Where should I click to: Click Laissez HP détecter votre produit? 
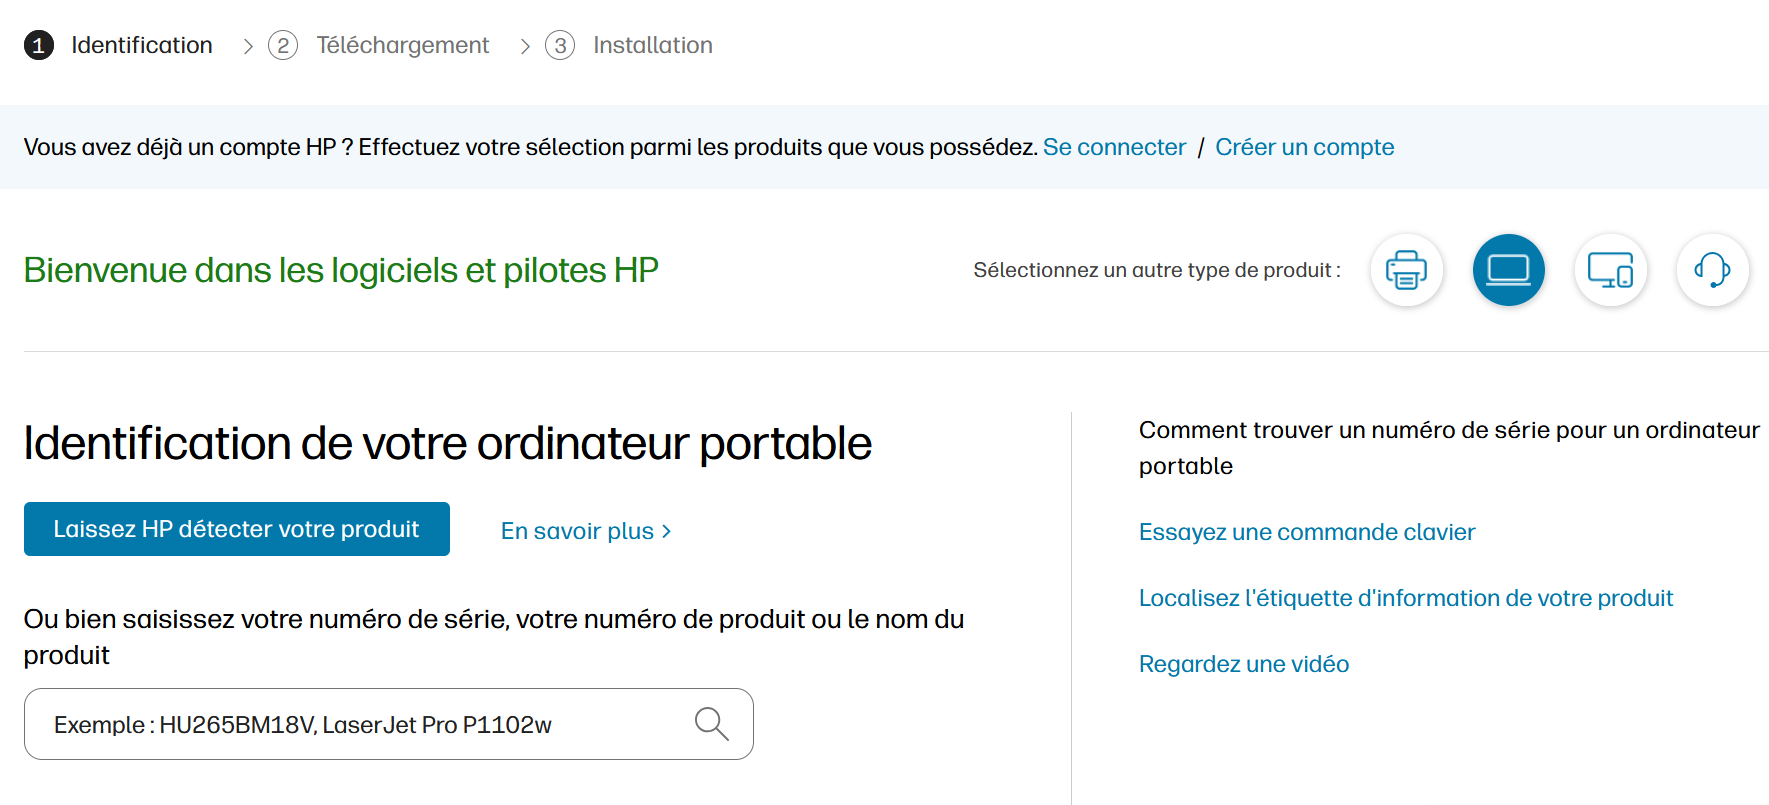click(x=236, y=529)
